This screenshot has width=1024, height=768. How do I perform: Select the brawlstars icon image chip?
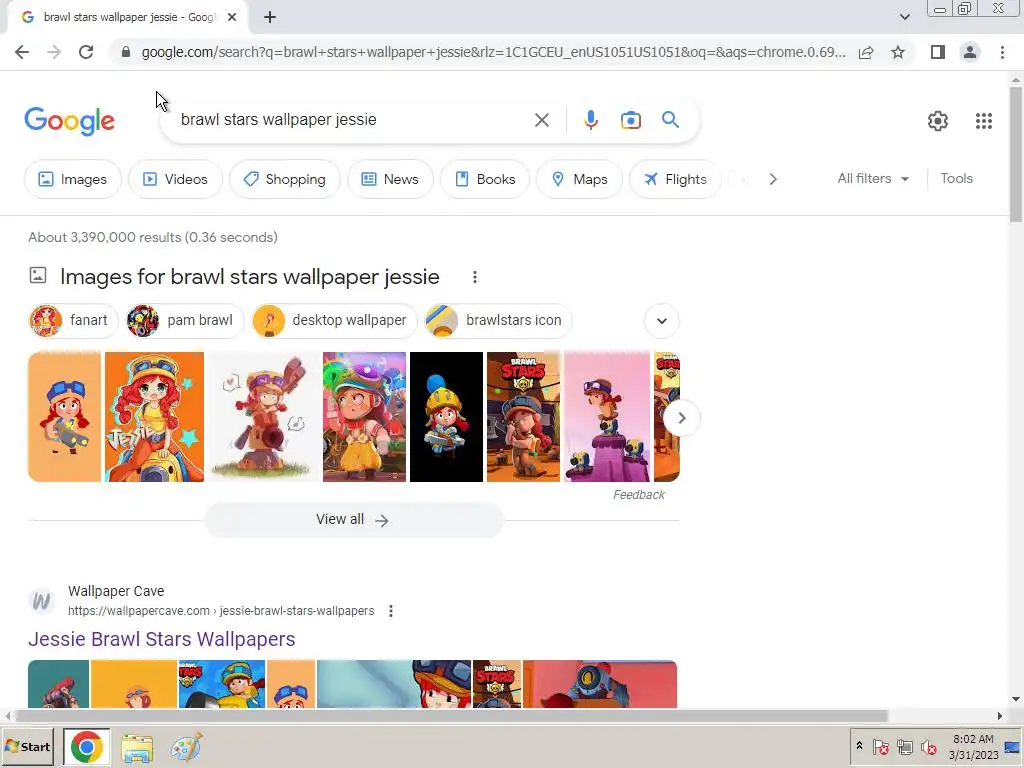tap(498, 321)
